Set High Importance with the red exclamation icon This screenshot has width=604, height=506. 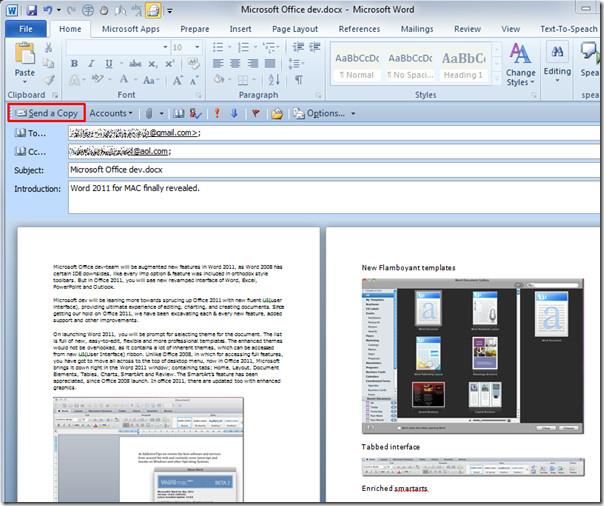click(216, 113)
